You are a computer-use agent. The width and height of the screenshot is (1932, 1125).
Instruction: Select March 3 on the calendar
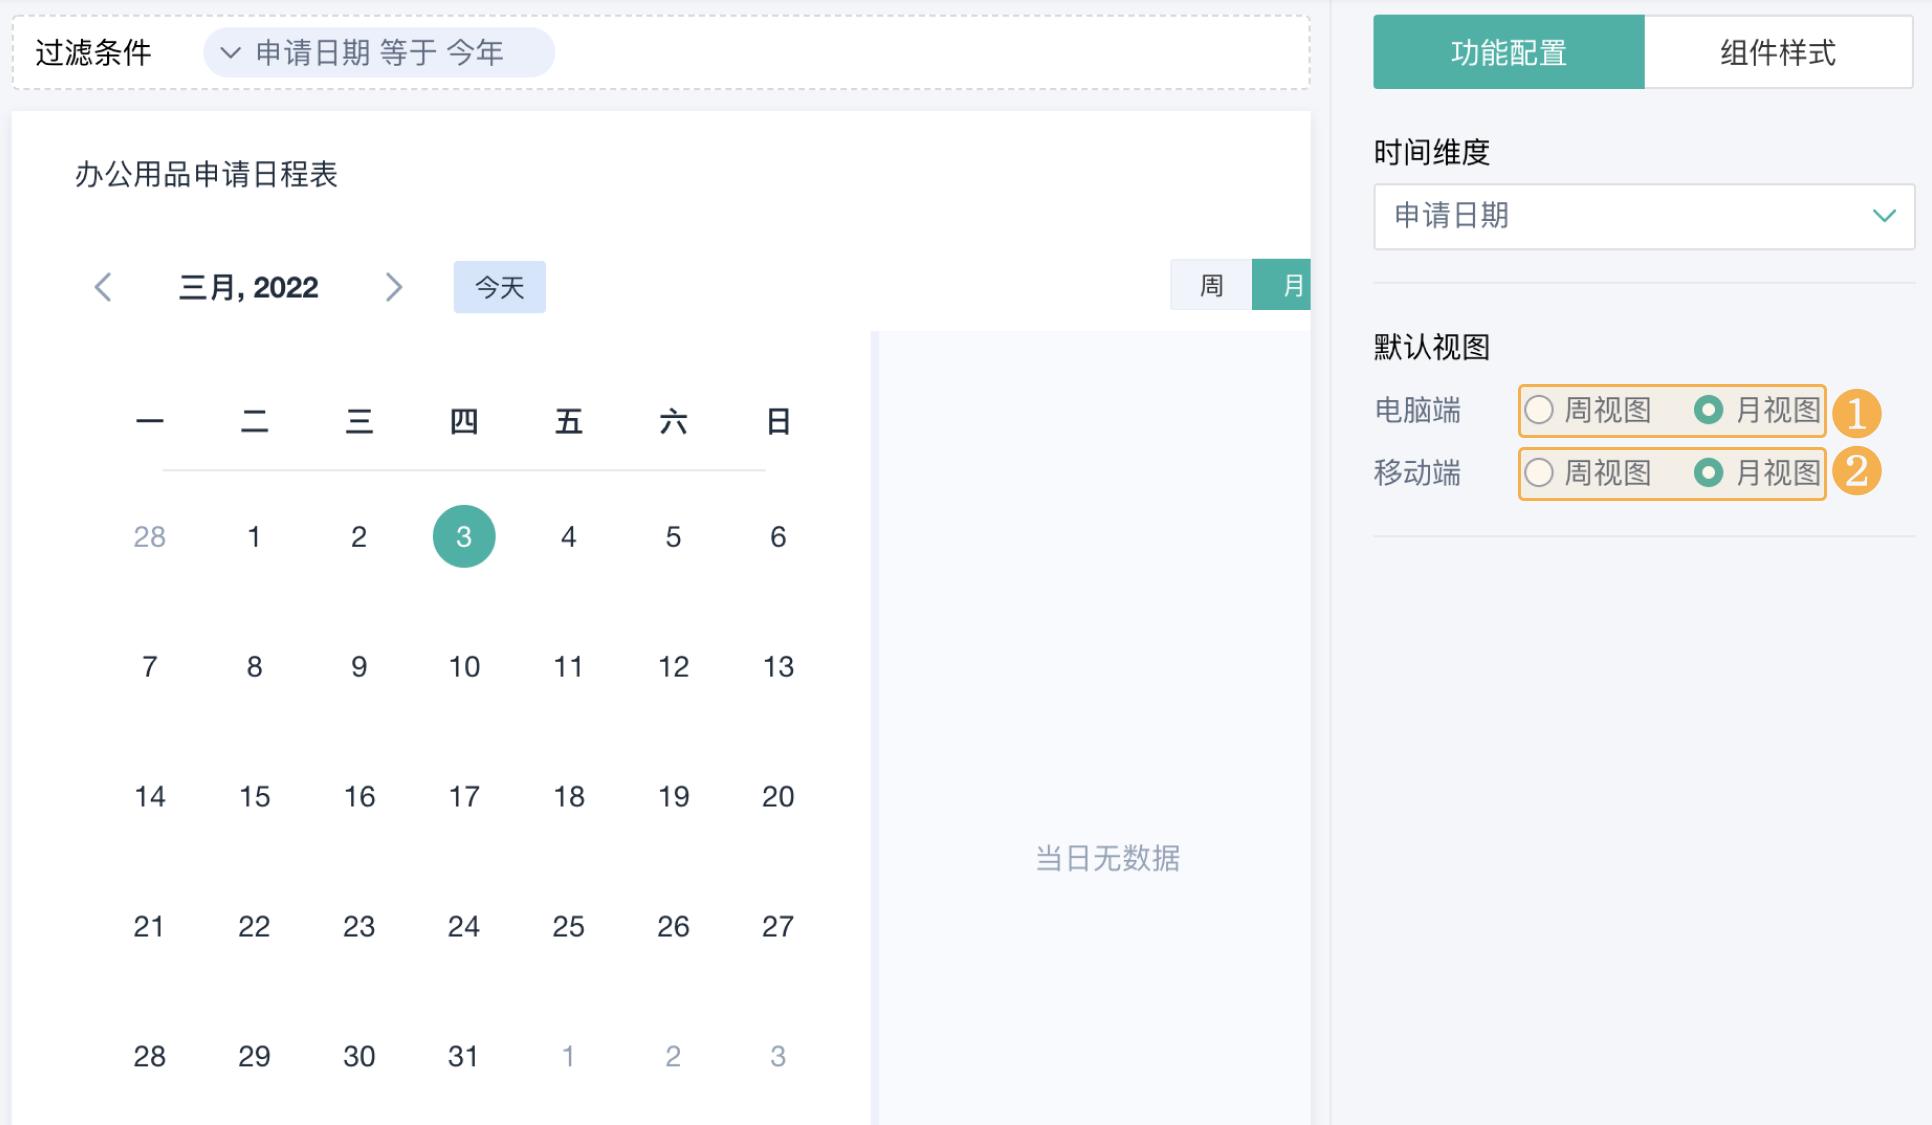(463, 536)
